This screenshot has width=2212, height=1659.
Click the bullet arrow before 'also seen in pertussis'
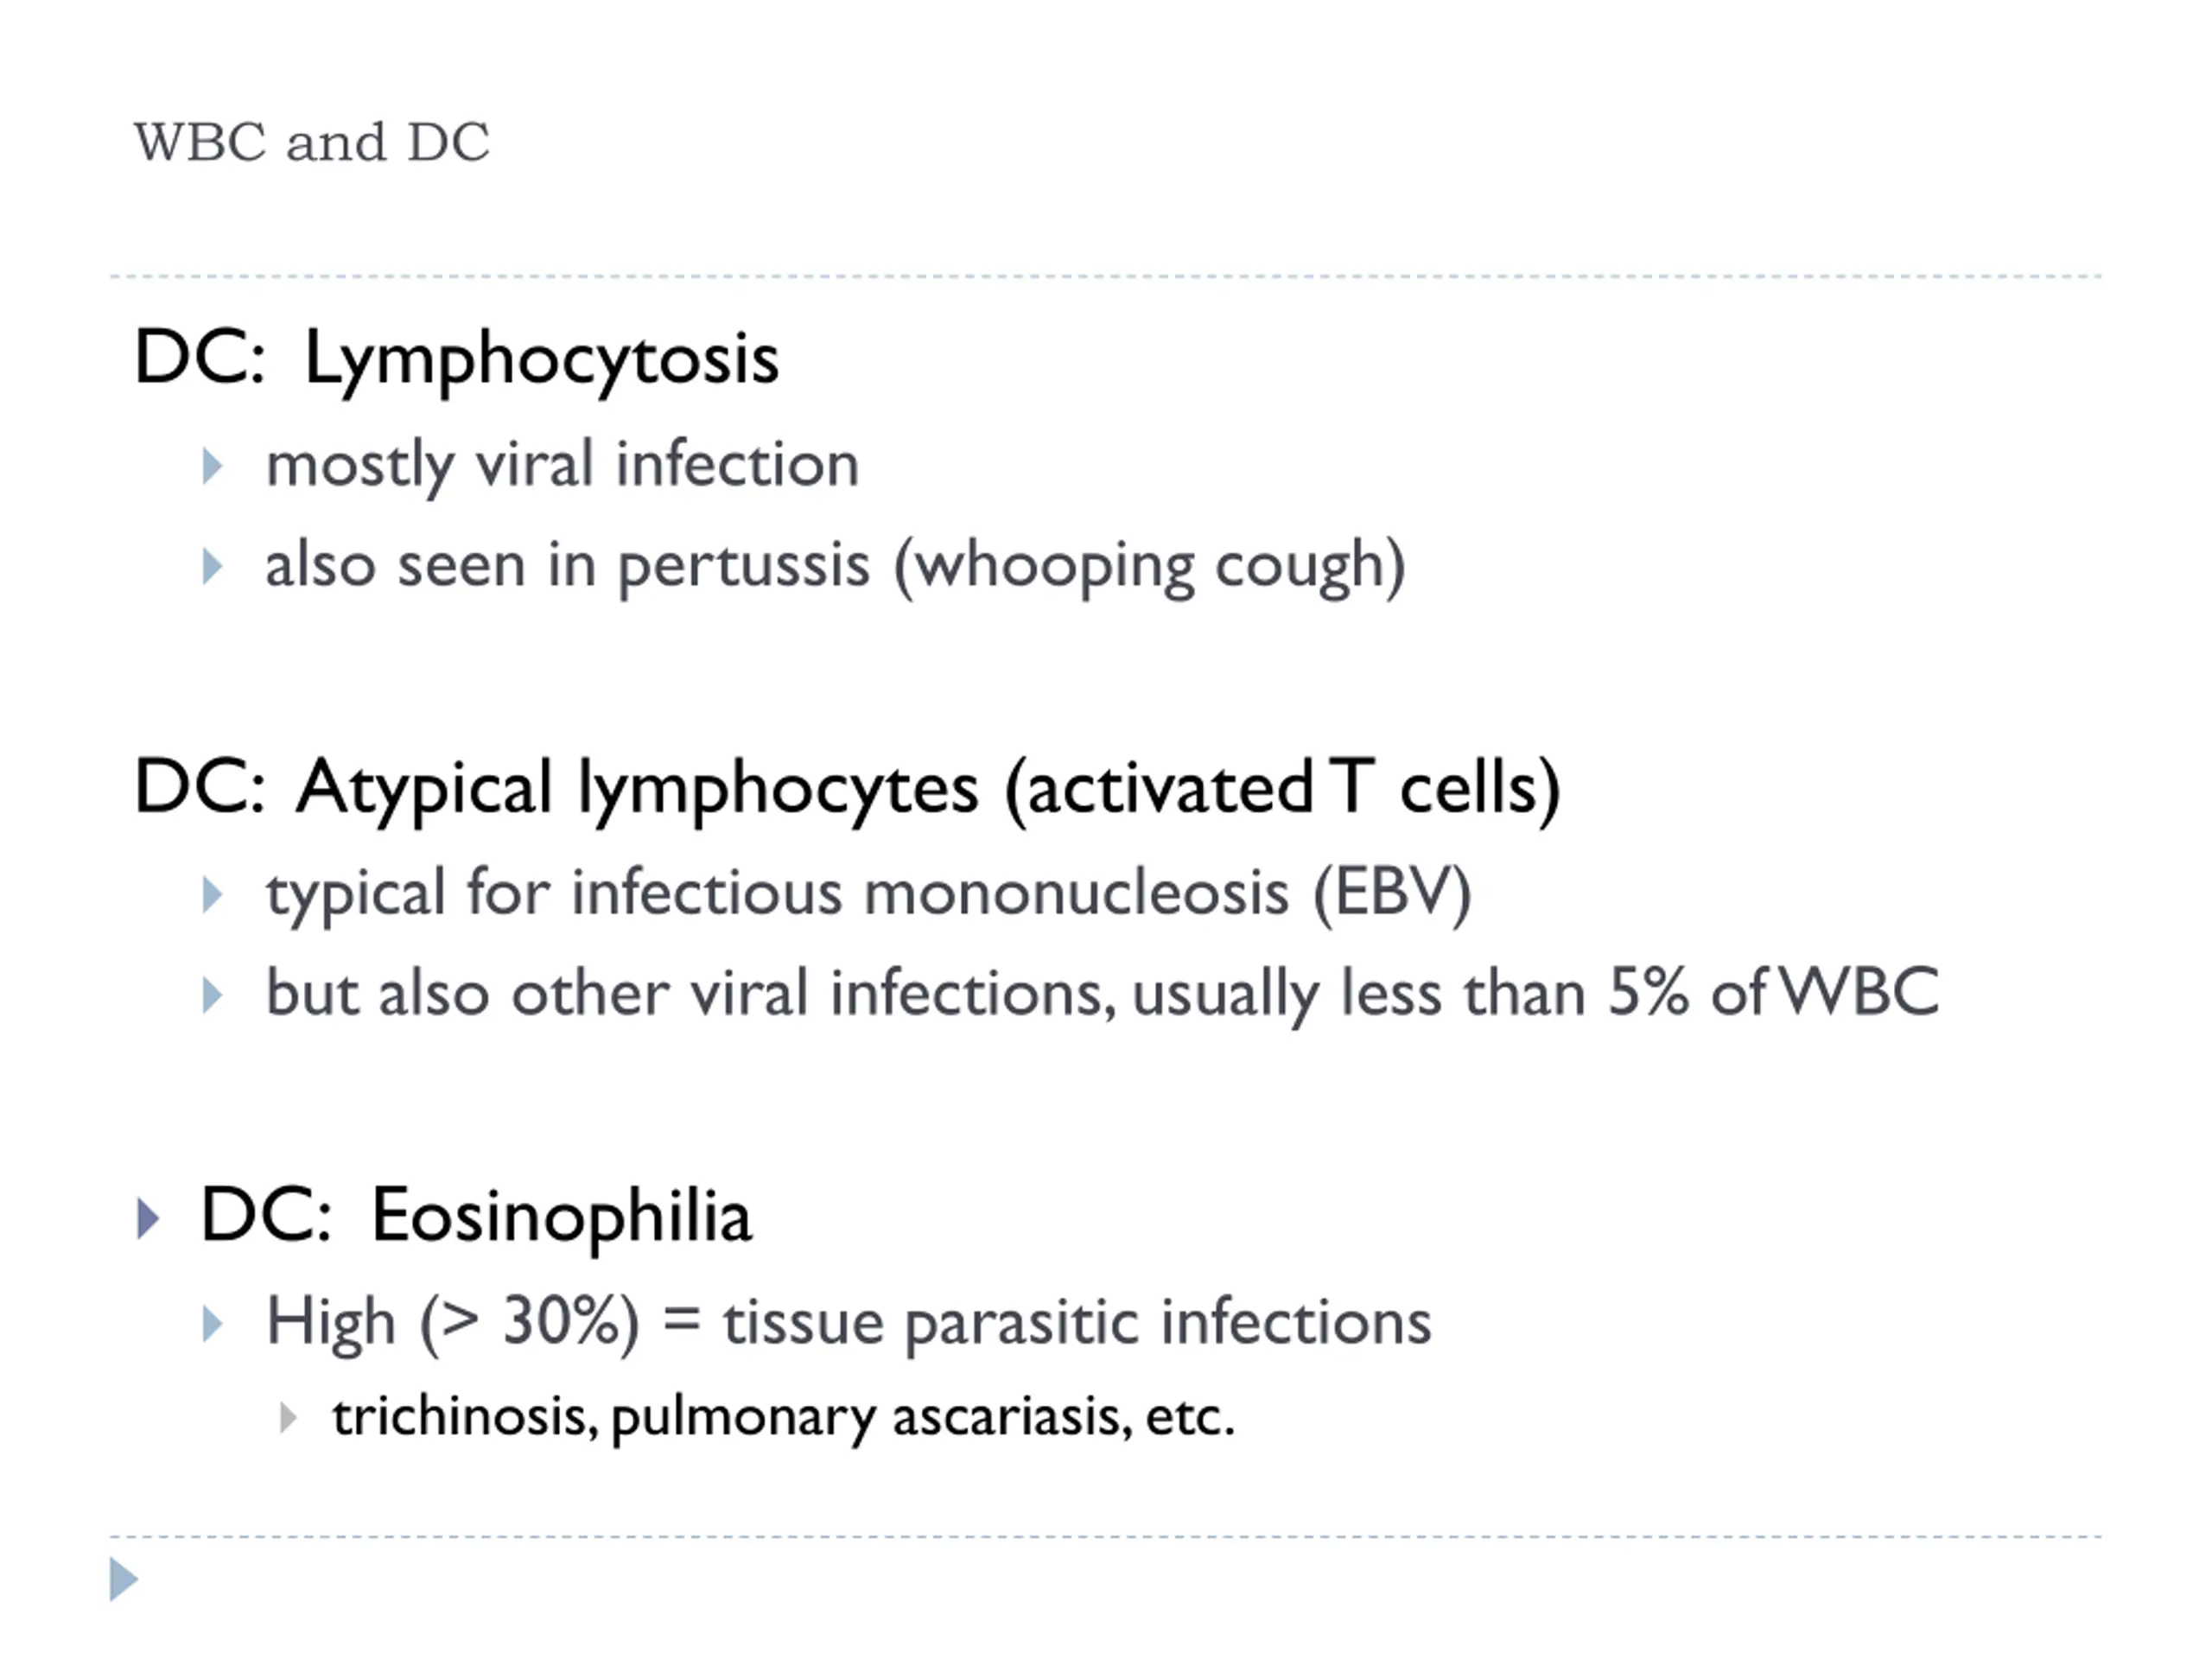coord(212,566)
